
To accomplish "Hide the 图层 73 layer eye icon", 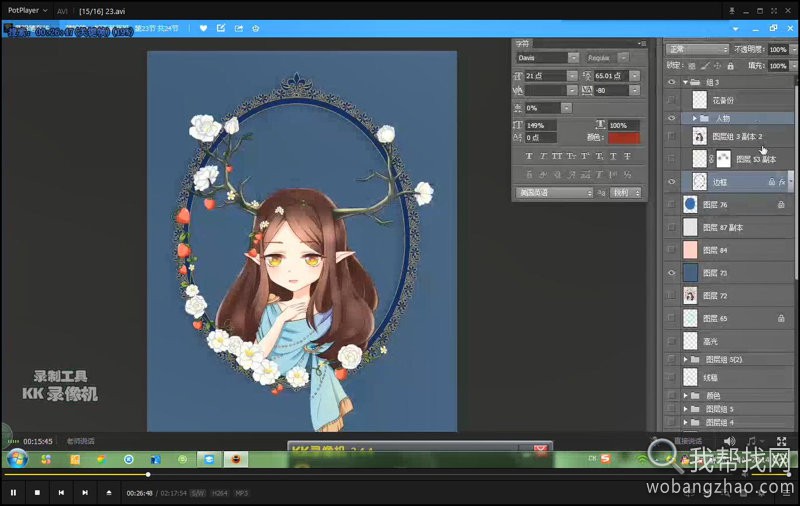I will 671,273.
